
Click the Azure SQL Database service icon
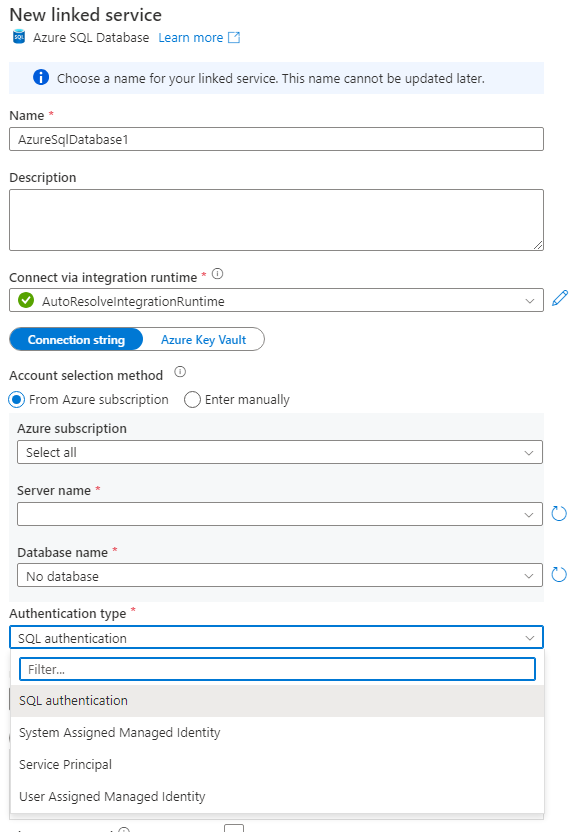point(18,37)
